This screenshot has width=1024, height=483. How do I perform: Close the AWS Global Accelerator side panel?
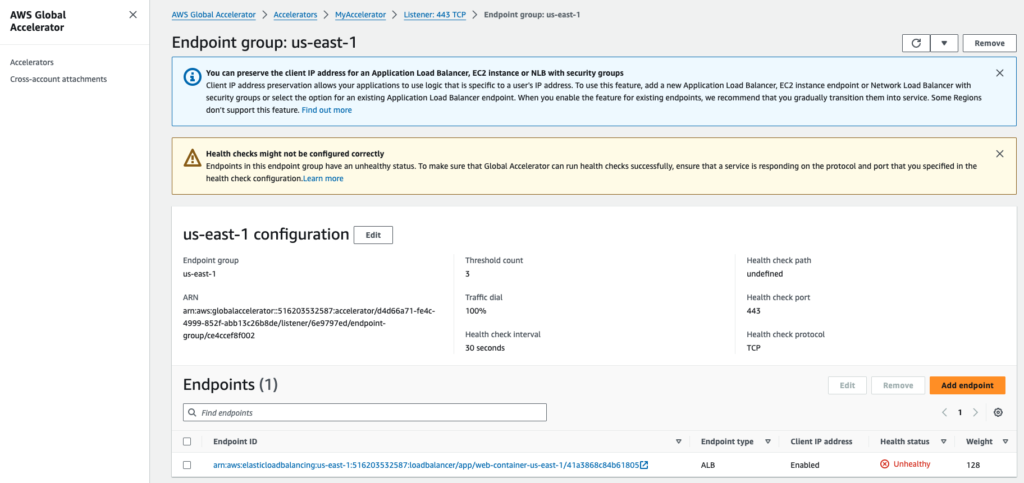[x=133, y=14]
